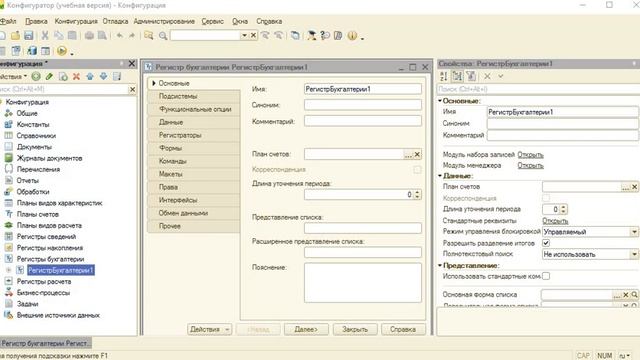The height and width of the screenshot is (360, 640).
Task: Open Модуль менеджера link
Action: click(x=530, y=165)
